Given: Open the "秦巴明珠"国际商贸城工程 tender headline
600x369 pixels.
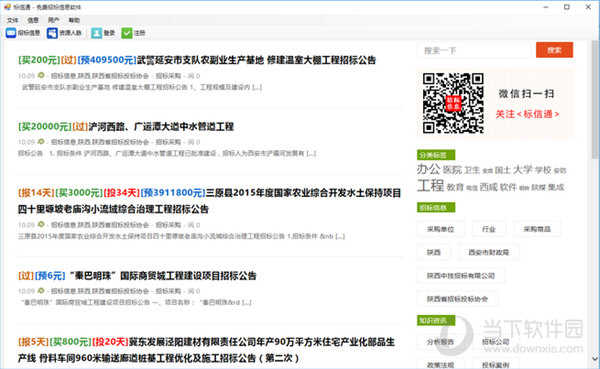Looking at the screenshot, I should click(163, 276).
